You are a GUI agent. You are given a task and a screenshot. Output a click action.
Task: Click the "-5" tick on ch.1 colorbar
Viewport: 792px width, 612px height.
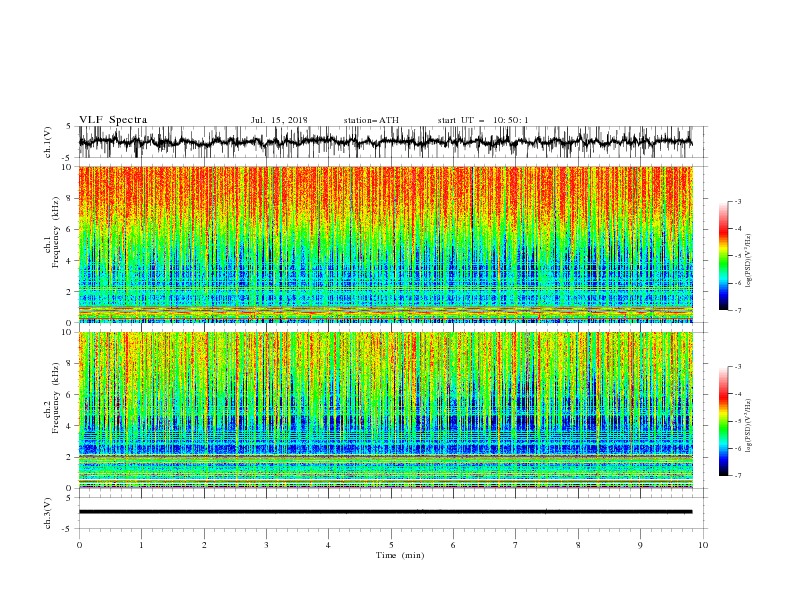[738, 256]
